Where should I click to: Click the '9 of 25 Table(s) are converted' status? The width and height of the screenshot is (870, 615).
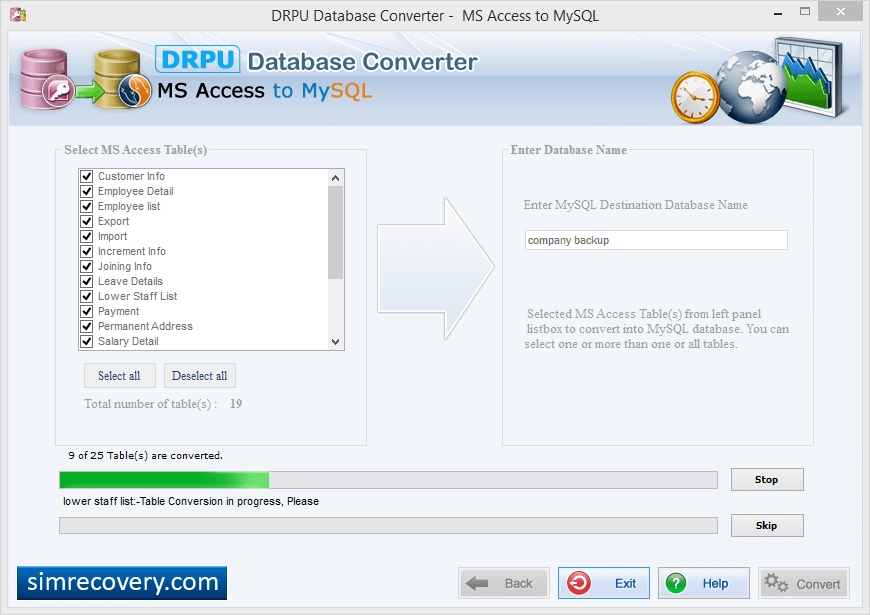(145, 456)
